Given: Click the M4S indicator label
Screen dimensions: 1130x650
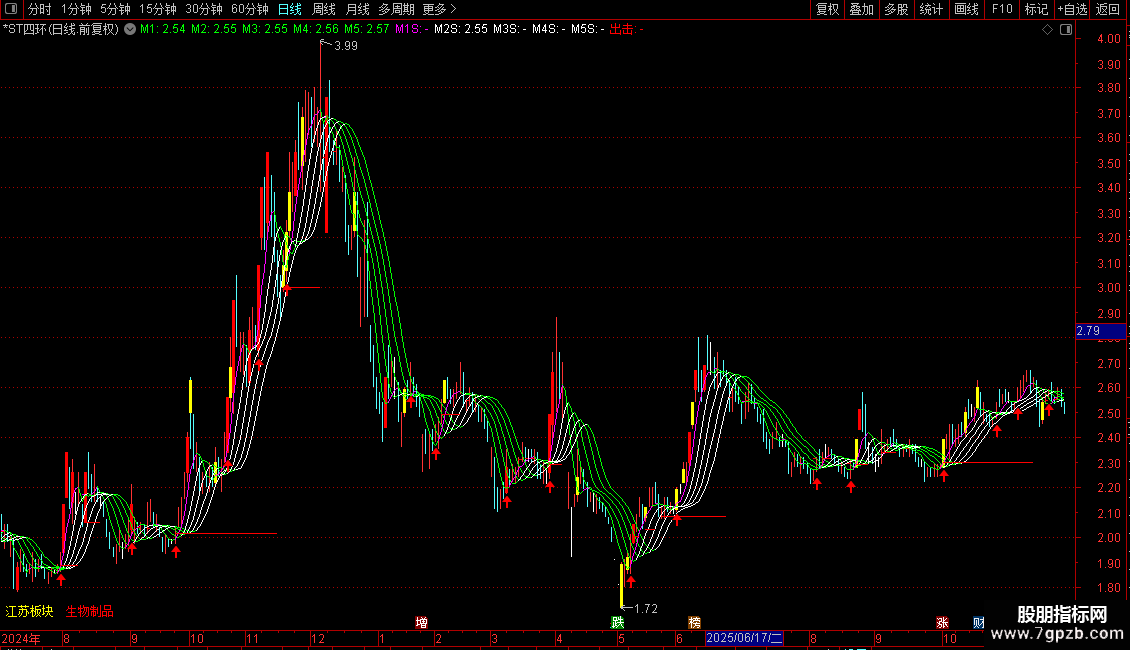Looking at the screenshot, I should tap(549, 30).
